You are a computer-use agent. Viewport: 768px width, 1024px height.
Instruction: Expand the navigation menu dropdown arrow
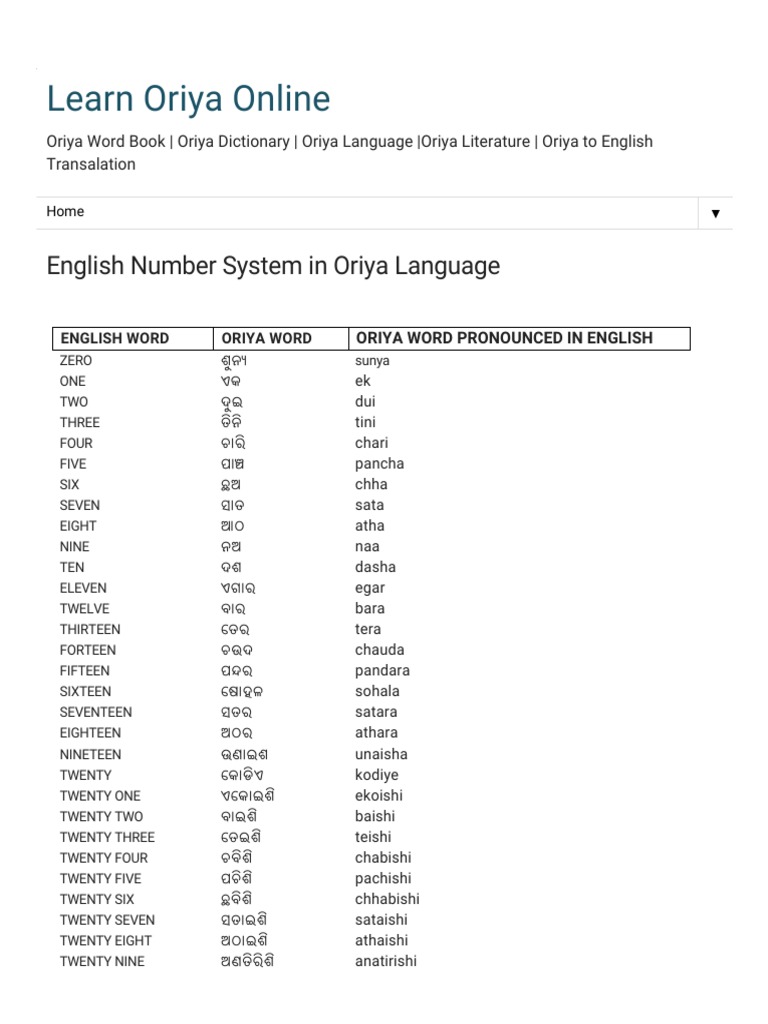[x=715, y=213]
